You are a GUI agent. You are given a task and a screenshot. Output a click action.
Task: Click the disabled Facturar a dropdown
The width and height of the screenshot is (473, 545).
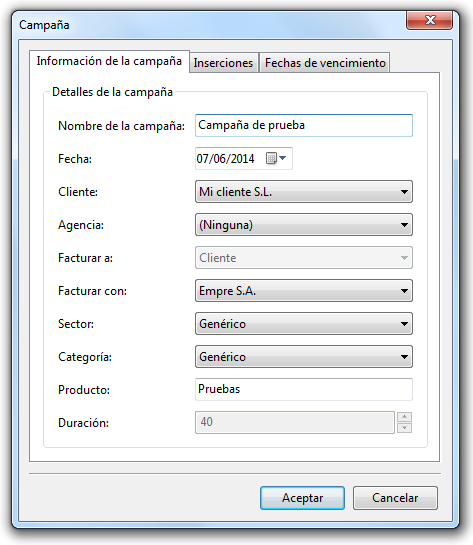pos(304,258)
